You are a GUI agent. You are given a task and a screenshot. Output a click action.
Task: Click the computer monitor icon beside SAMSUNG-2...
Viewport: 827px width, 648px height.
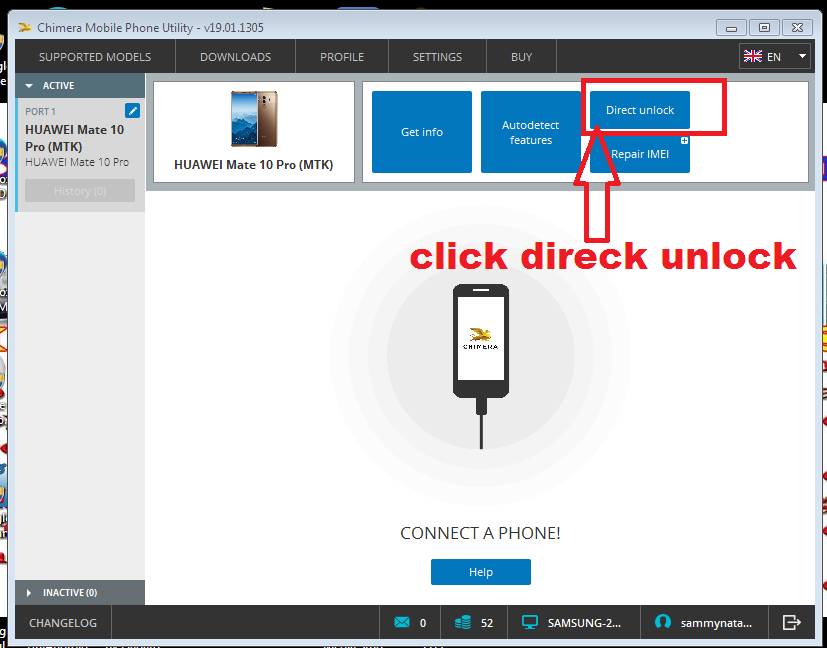click(530, 623)
